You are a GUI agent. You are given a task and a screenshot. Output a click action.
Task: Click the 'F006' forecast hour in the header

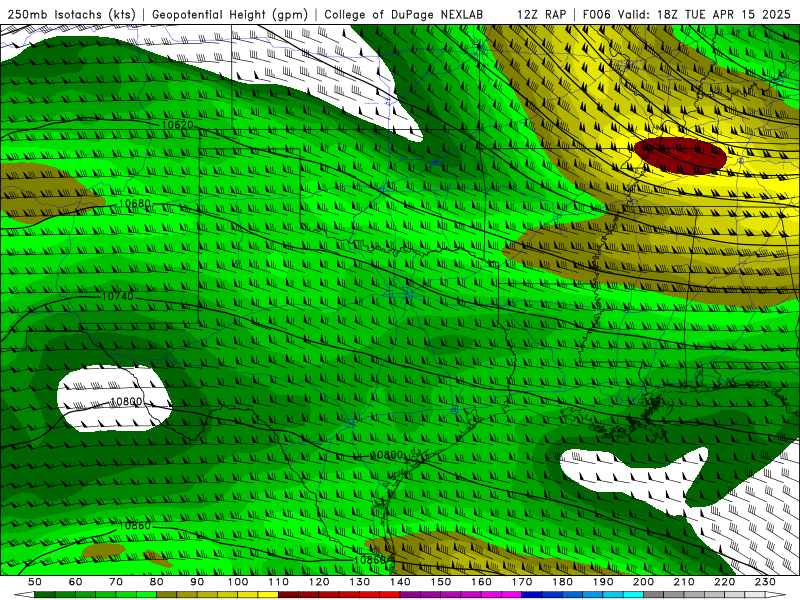596,14
